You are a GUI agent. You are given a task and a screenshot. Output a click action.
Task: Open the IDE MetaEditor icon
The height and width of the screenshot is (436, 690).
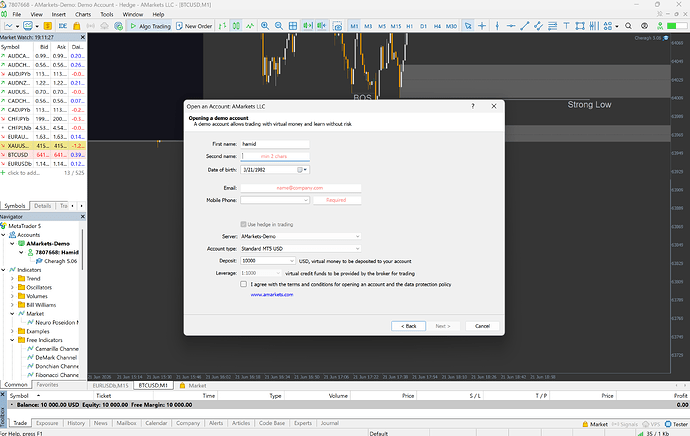(63, 26)
